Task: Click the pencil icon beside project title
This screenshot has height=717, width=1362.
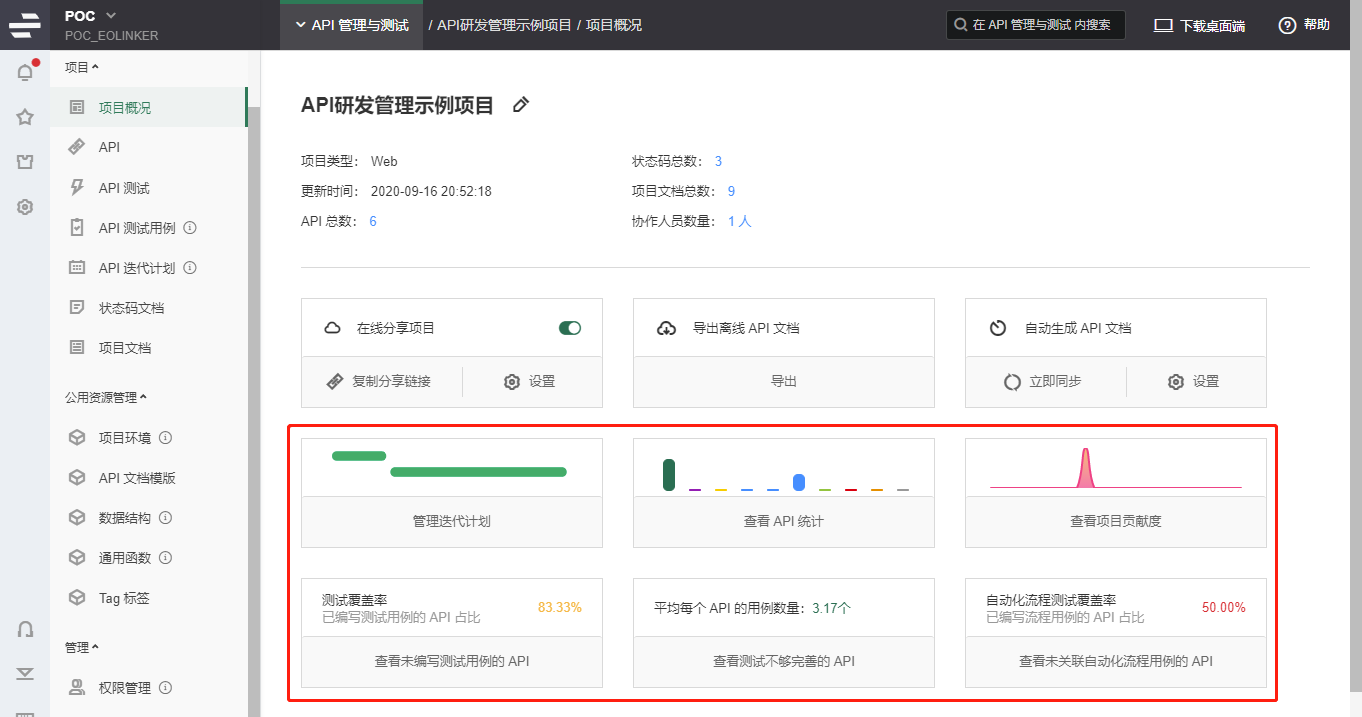Action: [x=520, y=105]
